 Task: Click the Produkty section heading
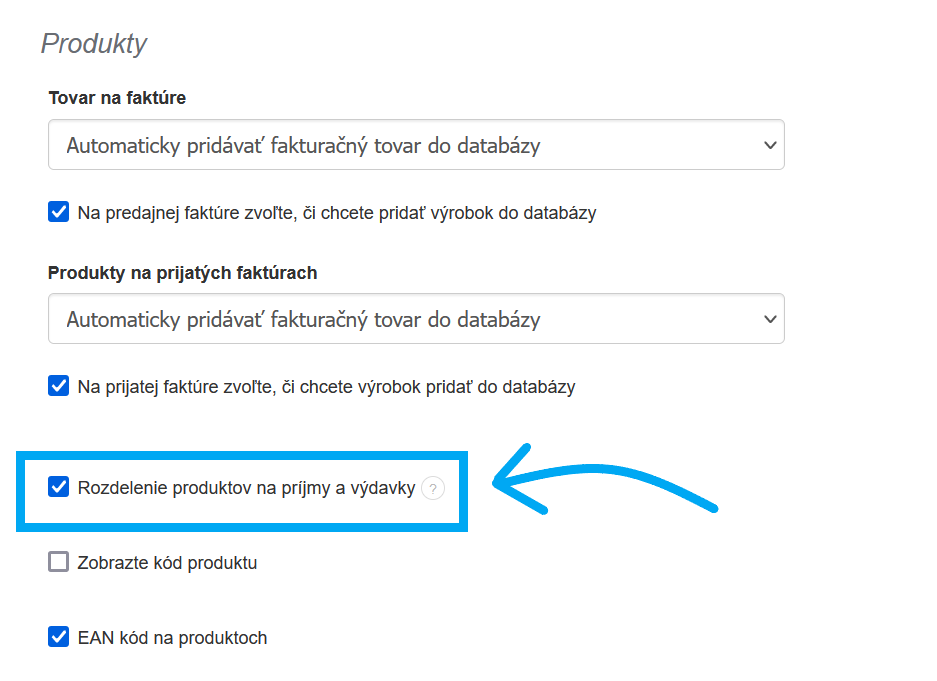click(94, 44)
